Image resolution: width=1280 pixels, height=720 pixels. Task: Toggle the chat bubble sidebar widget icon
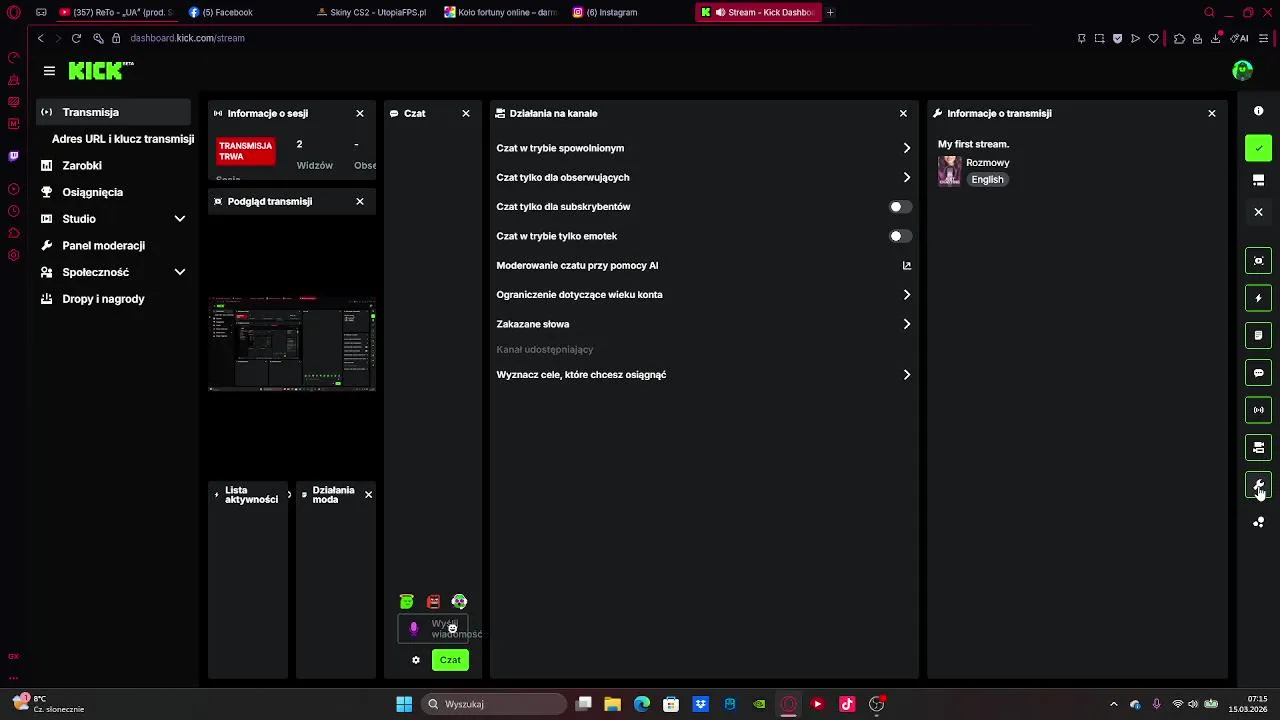point(1258,373)
